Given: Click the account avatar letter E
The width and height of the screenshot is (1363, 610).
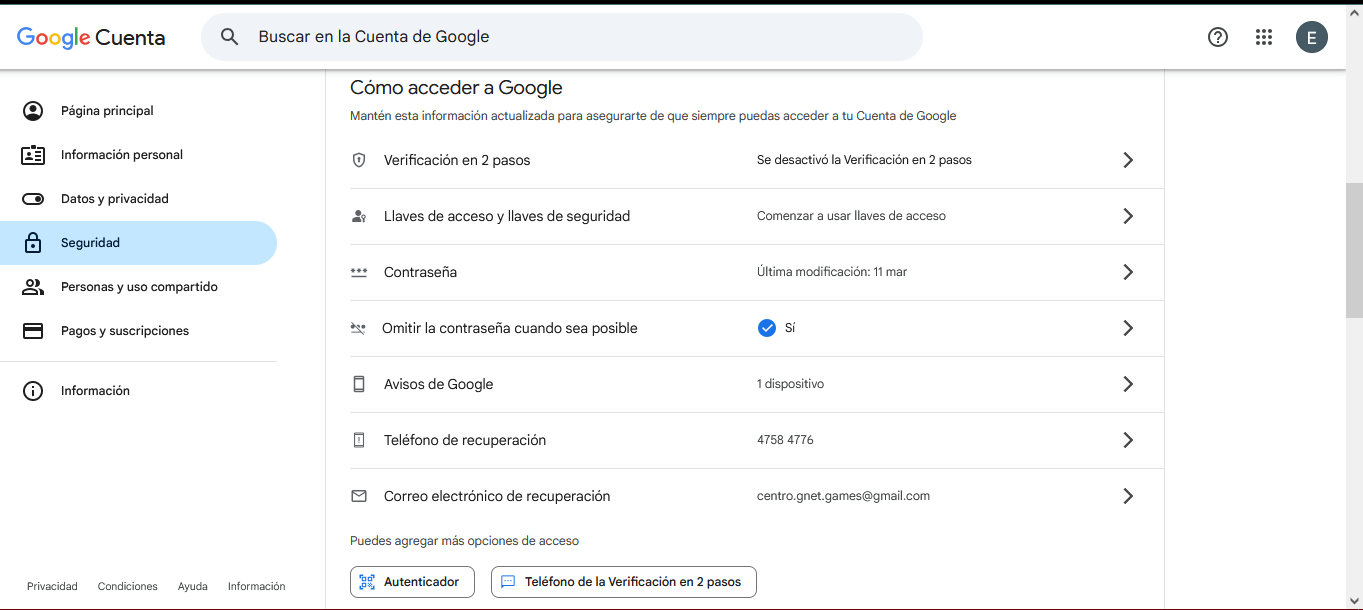Looking at the screenshot, I should pyautogui.click(x=1312, y=37).
